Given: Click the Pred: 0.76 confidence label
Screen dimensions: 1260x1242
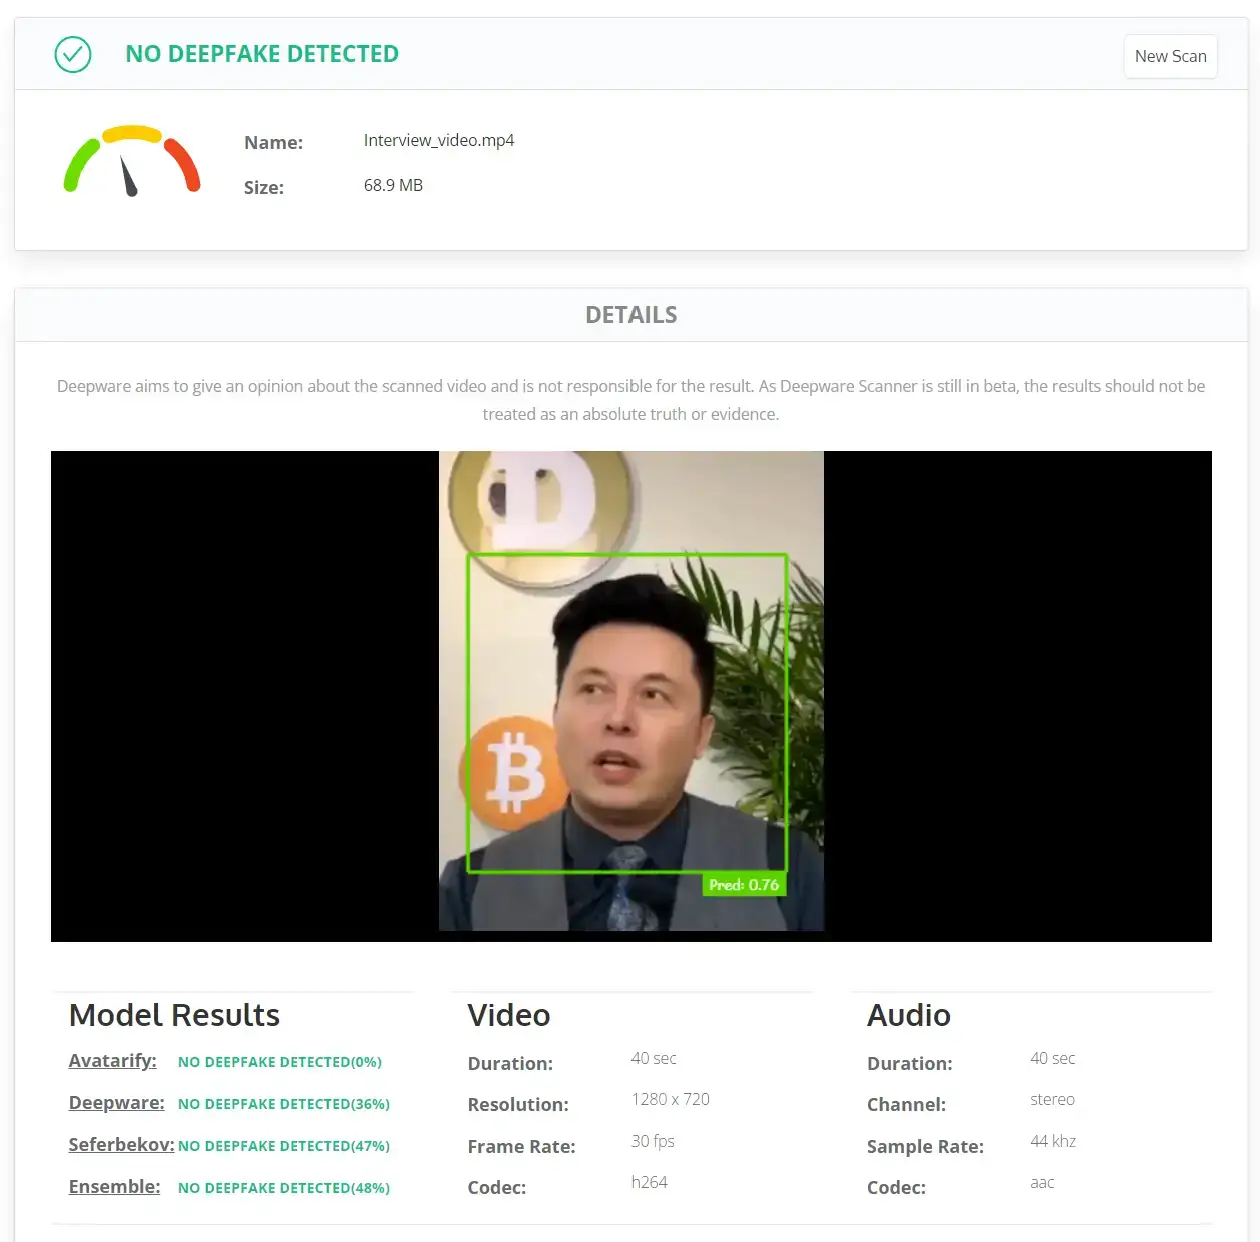Looking at the screenshot, I should pos(744,884).
